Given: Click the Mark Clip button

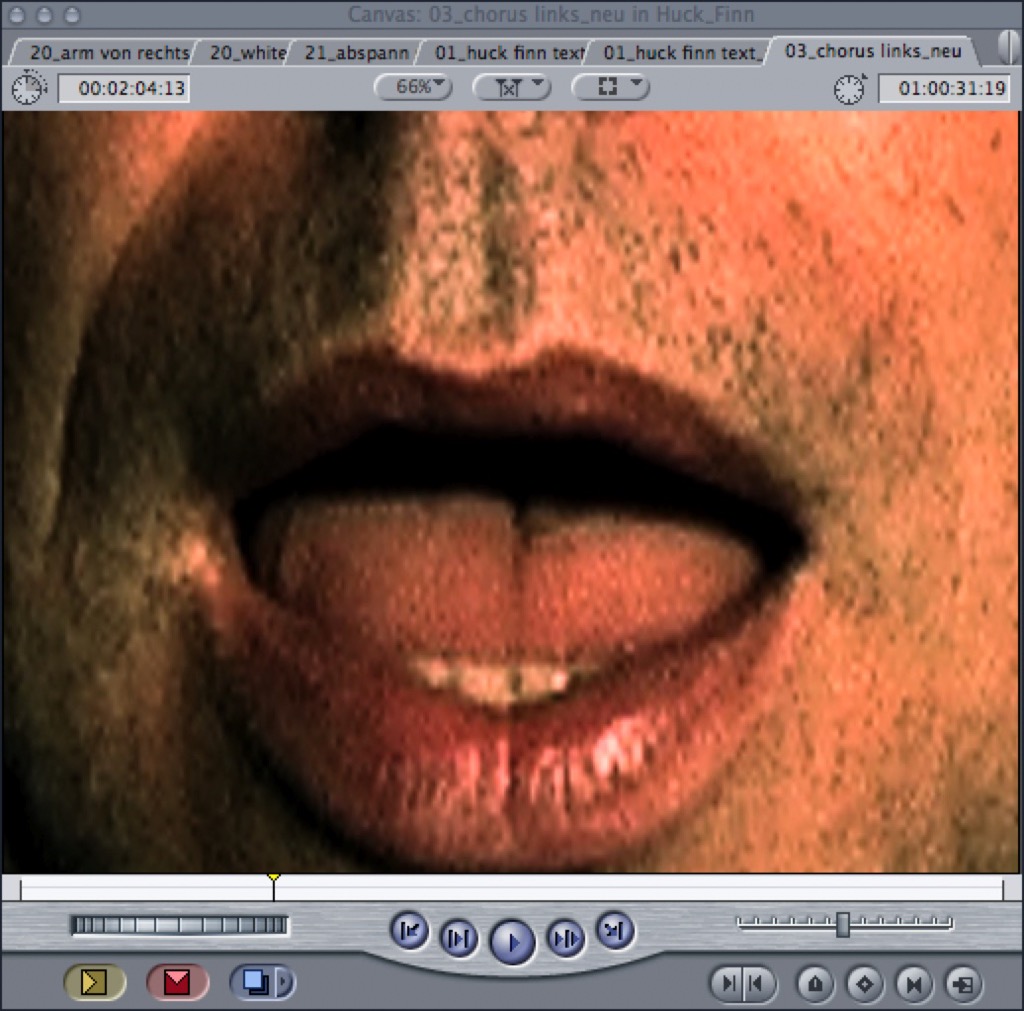Looking at the screenshot, I should (914, 984).
